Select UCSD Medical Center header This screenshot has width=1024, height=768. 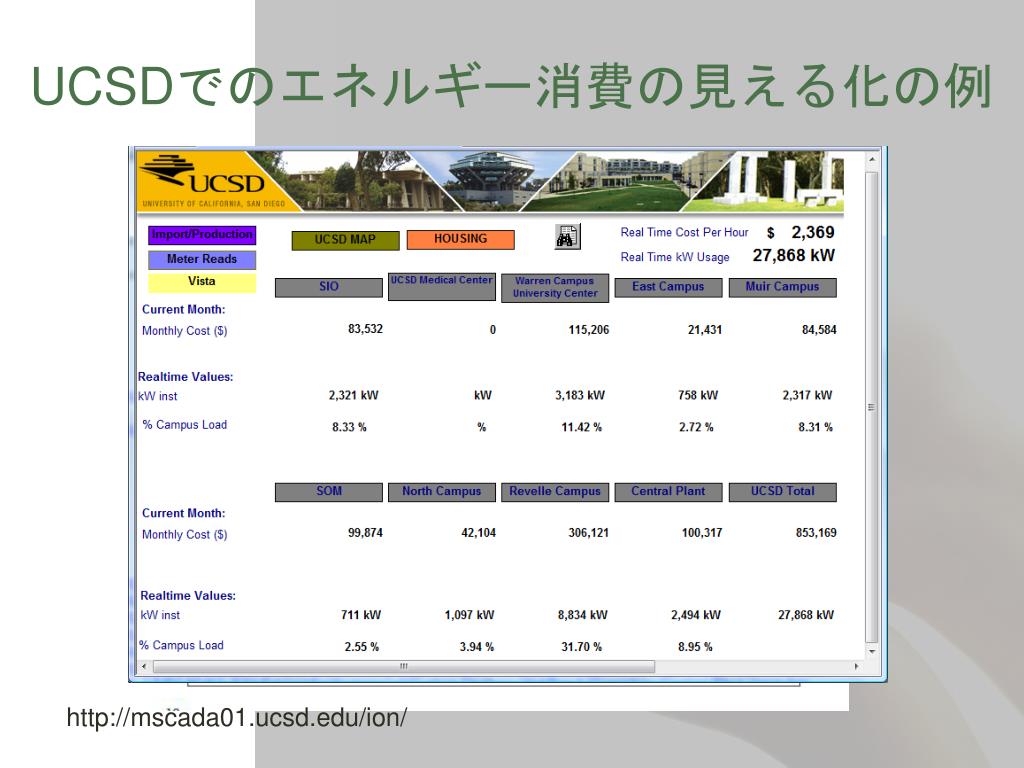(x=441, y=287)
